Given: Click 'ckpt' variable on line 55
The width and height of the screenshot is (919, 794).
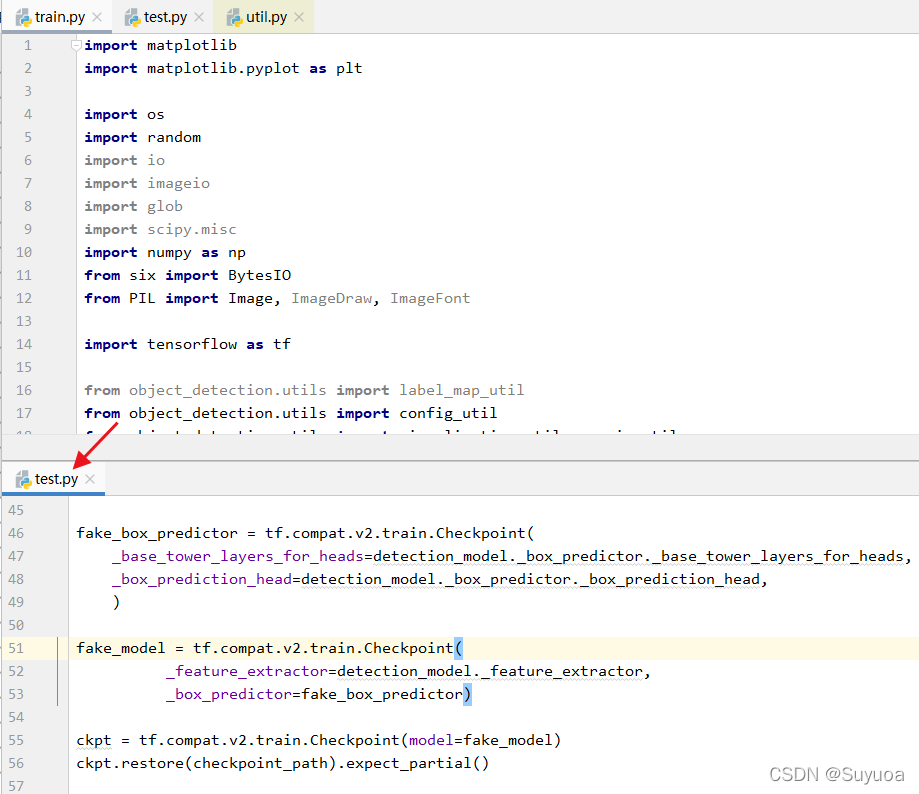Looking at the screenshot, I should pos(94,740).
